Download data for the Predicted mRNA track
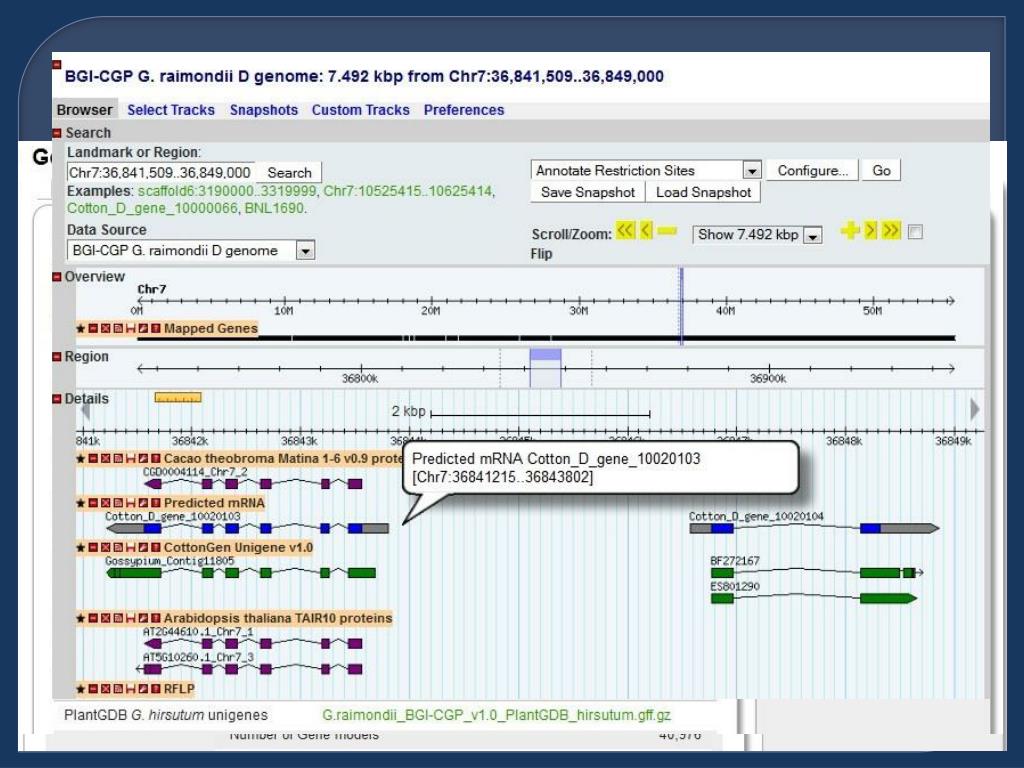 (130, 504)
